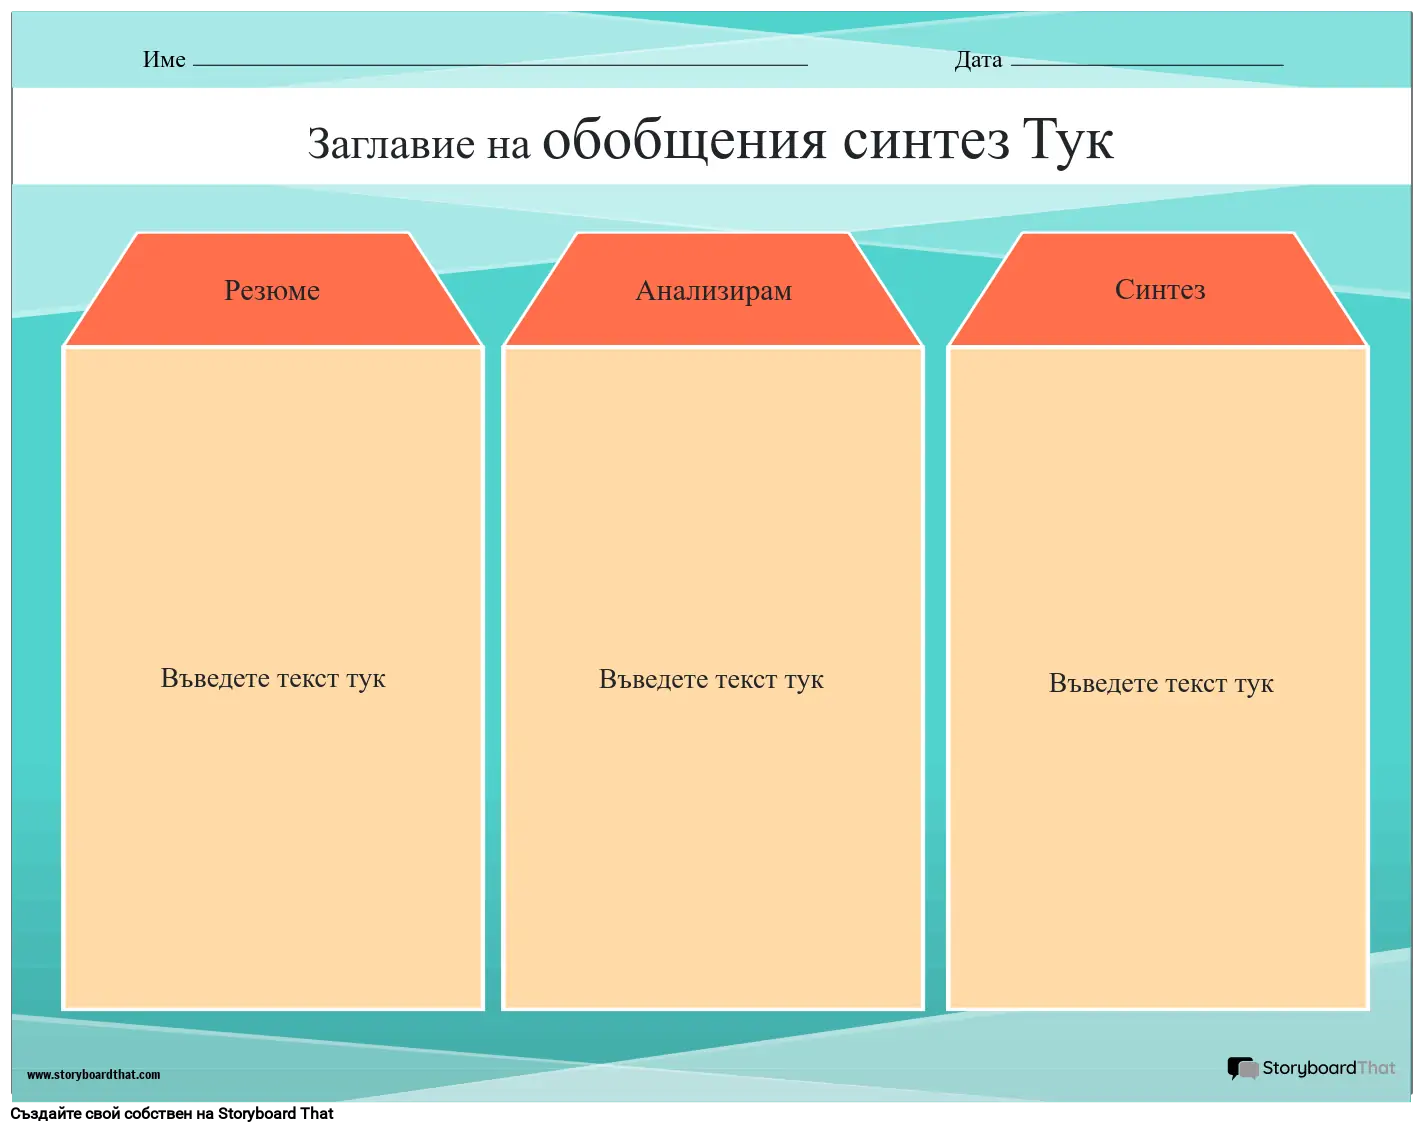Screen dimensions: 1425x1132
Task: Select the "Резюме" column header
Action: pos(272,291)
